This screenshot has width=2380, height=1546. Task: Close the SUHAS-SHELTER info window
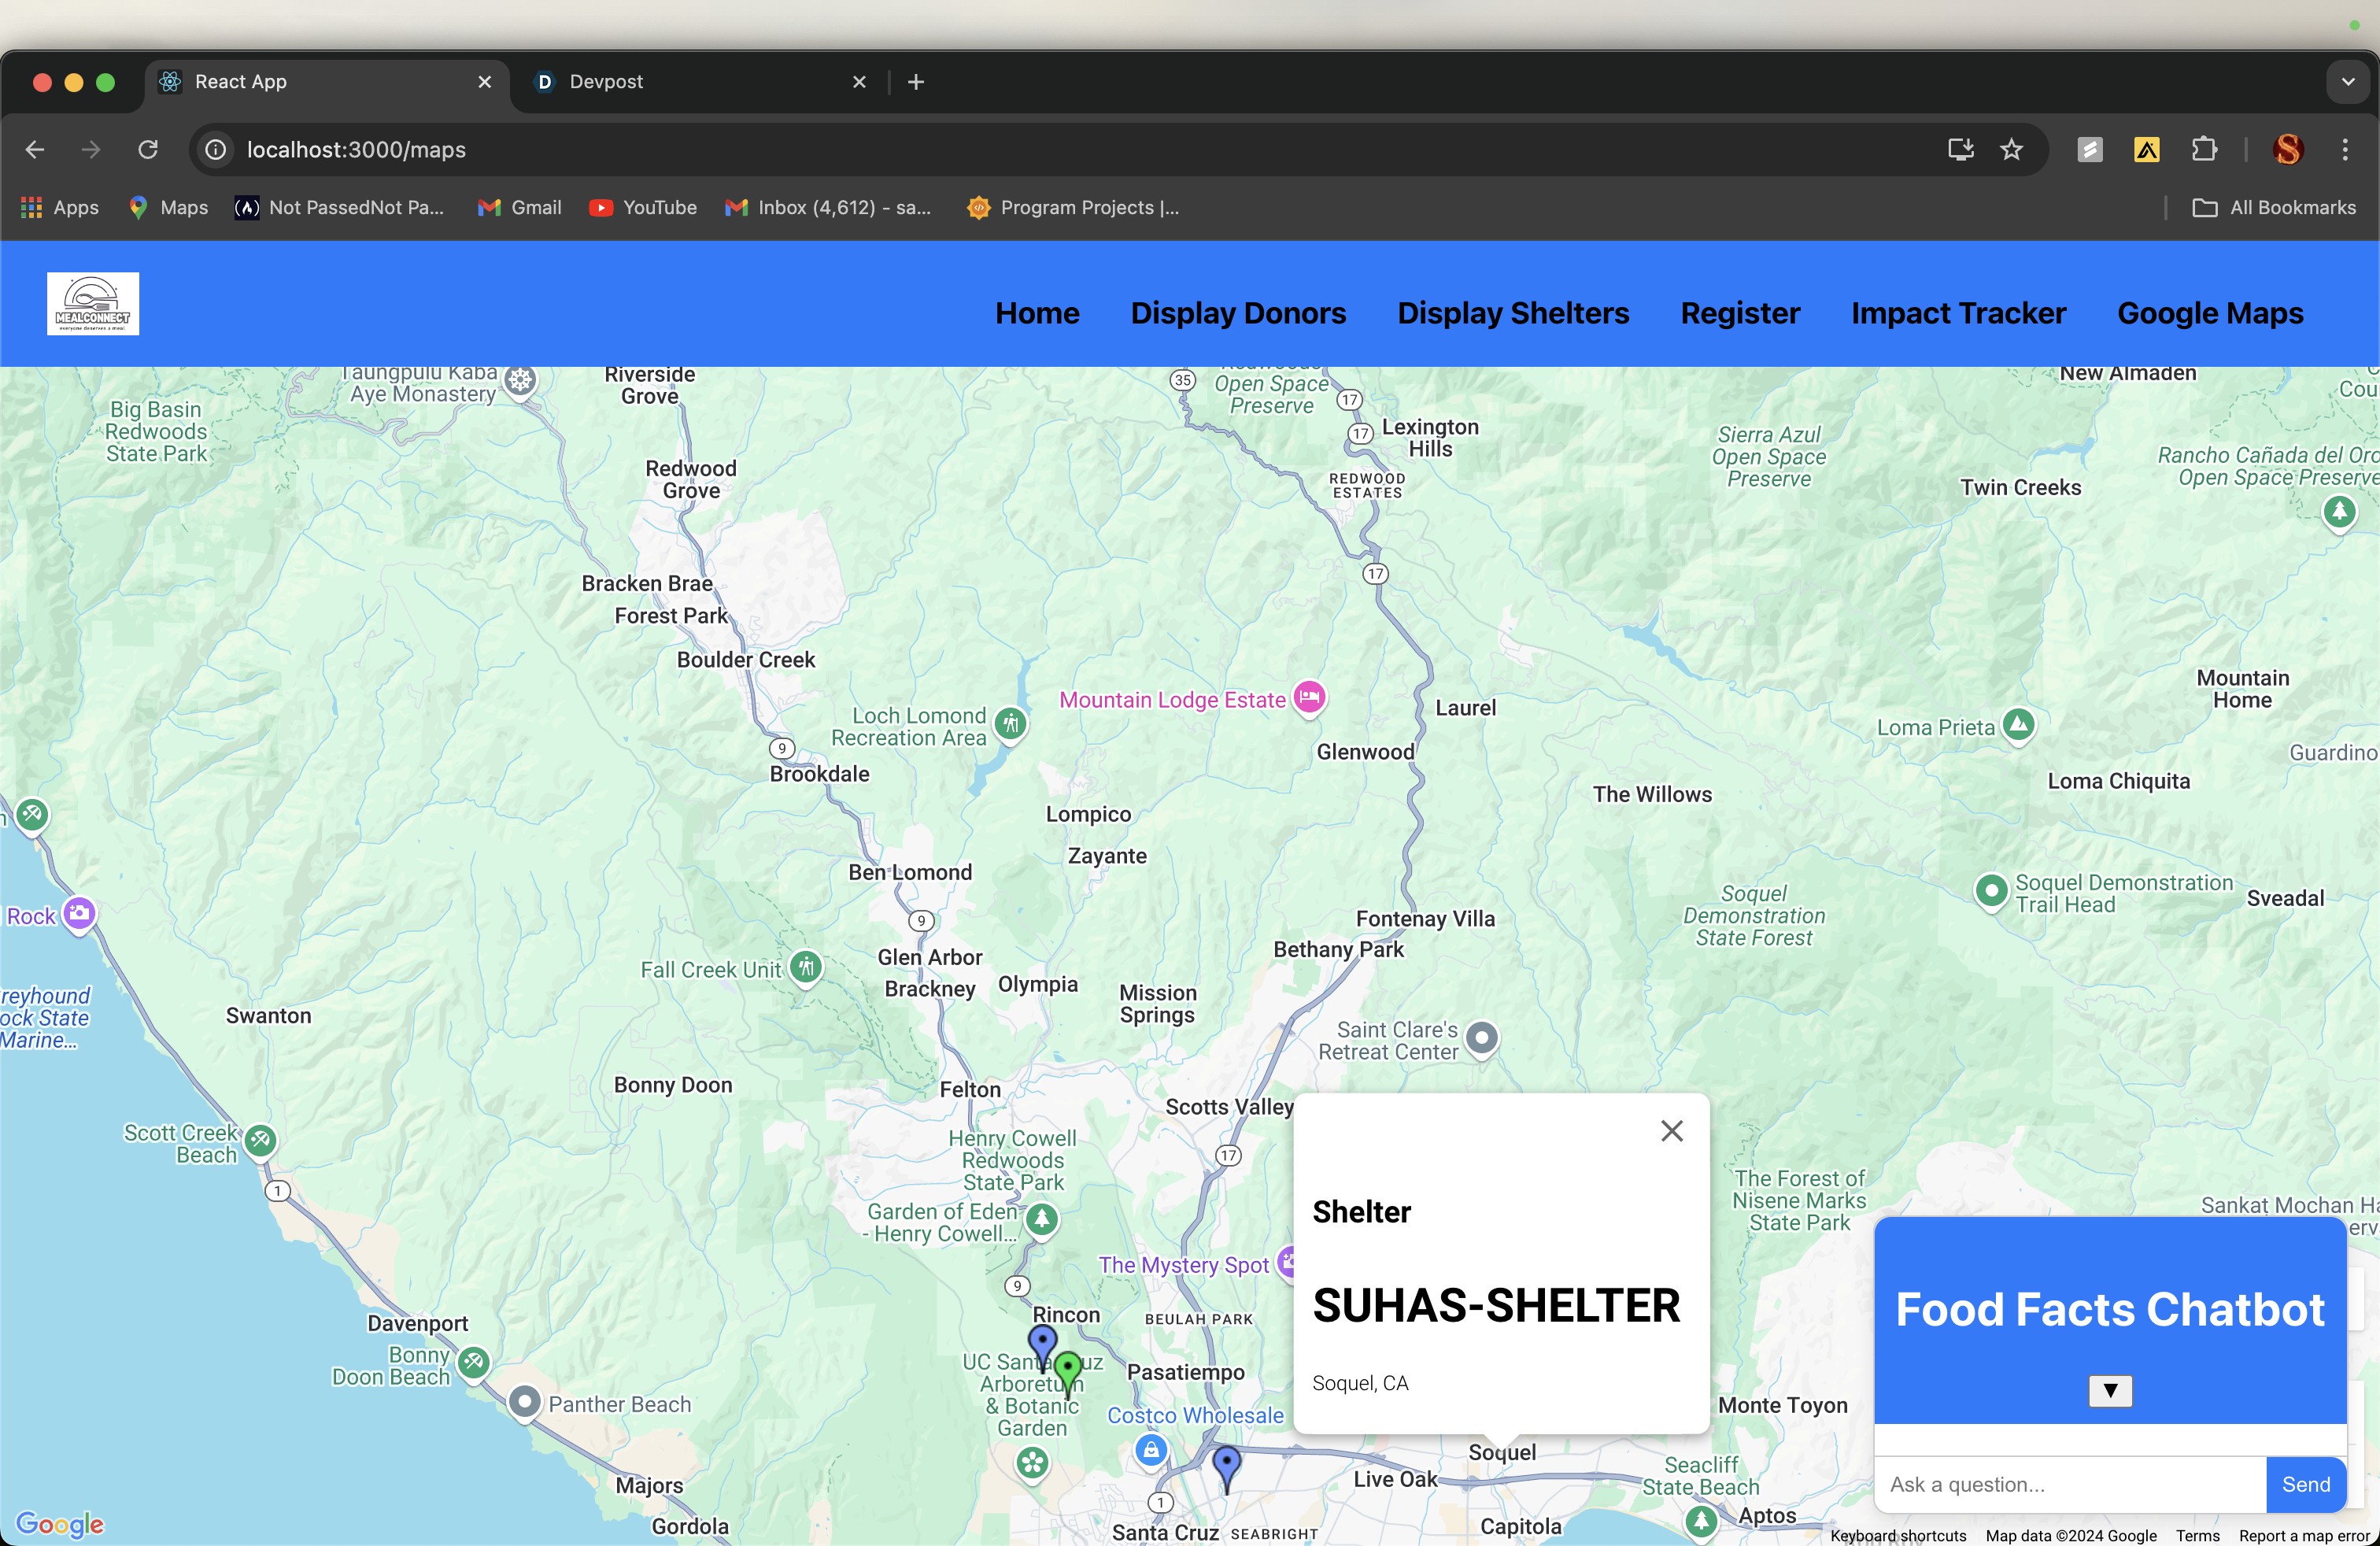tap(1671, 1131)
